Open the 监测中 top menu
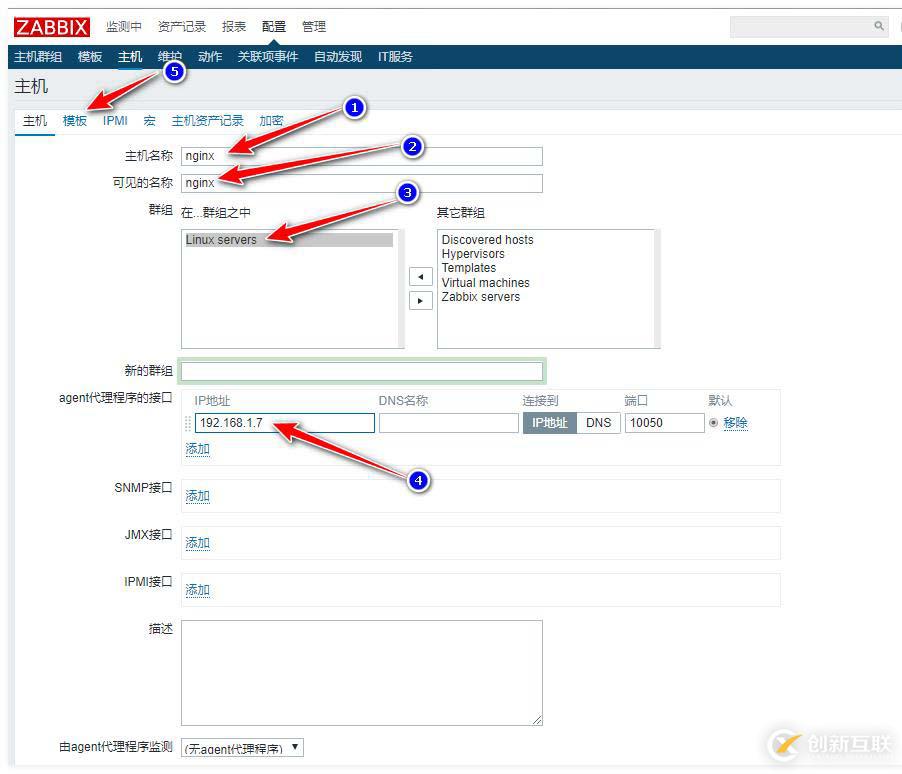This screenshot has width=902, height=774. (x=124, y=26)
